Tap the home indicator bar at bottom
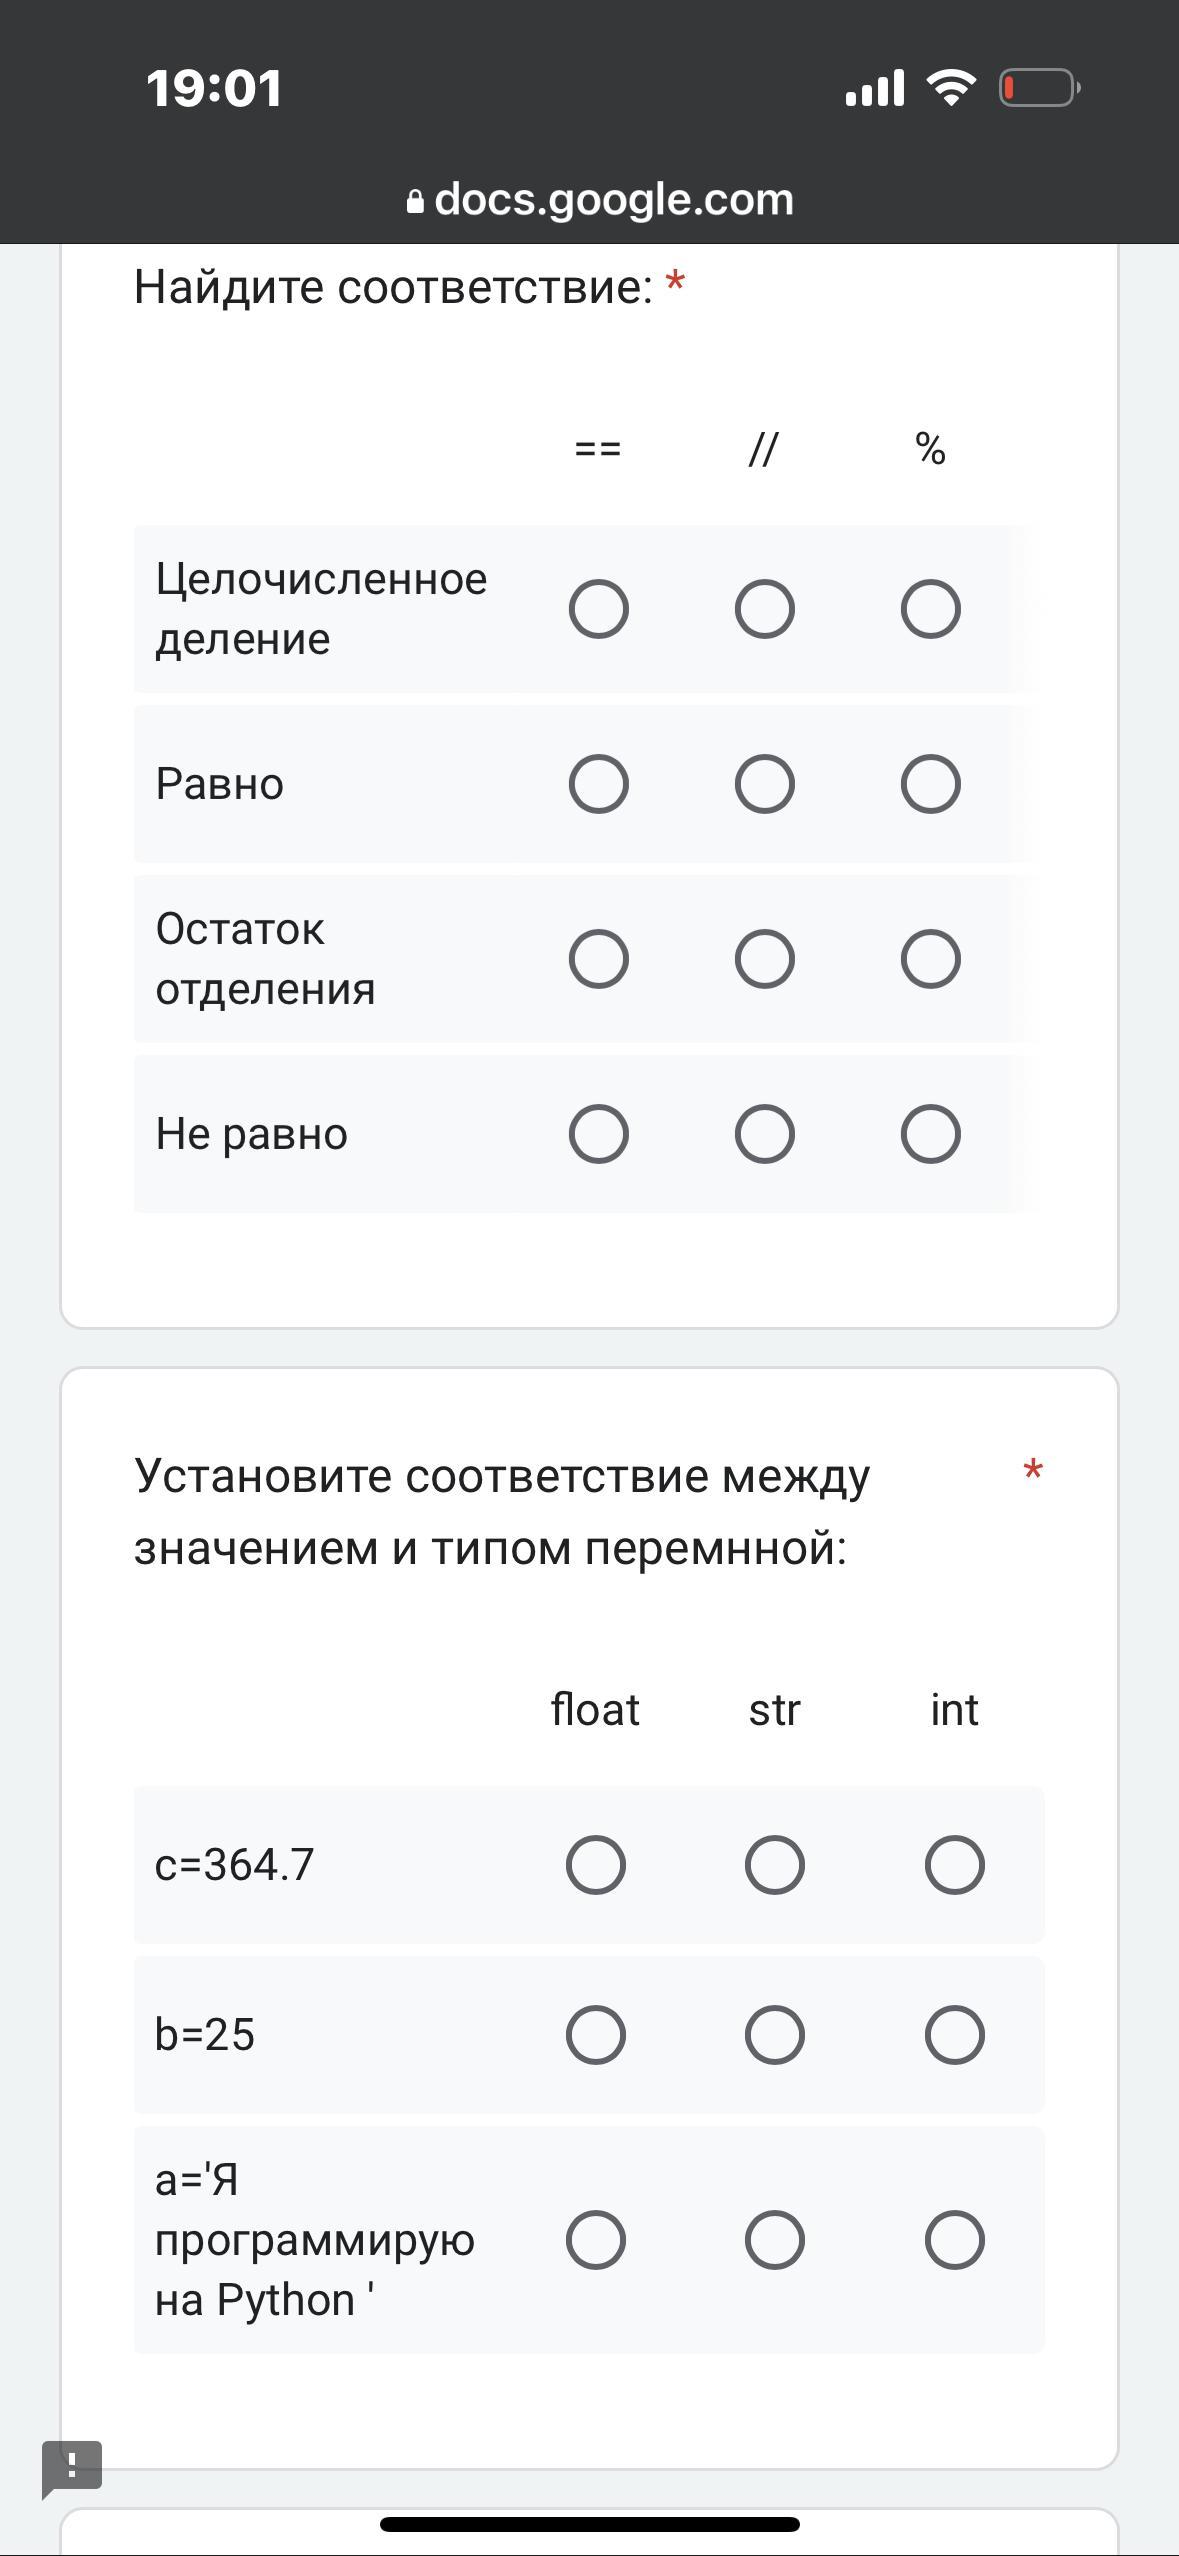This screenshot has height=2556, width=1179. pos(590,2524)
